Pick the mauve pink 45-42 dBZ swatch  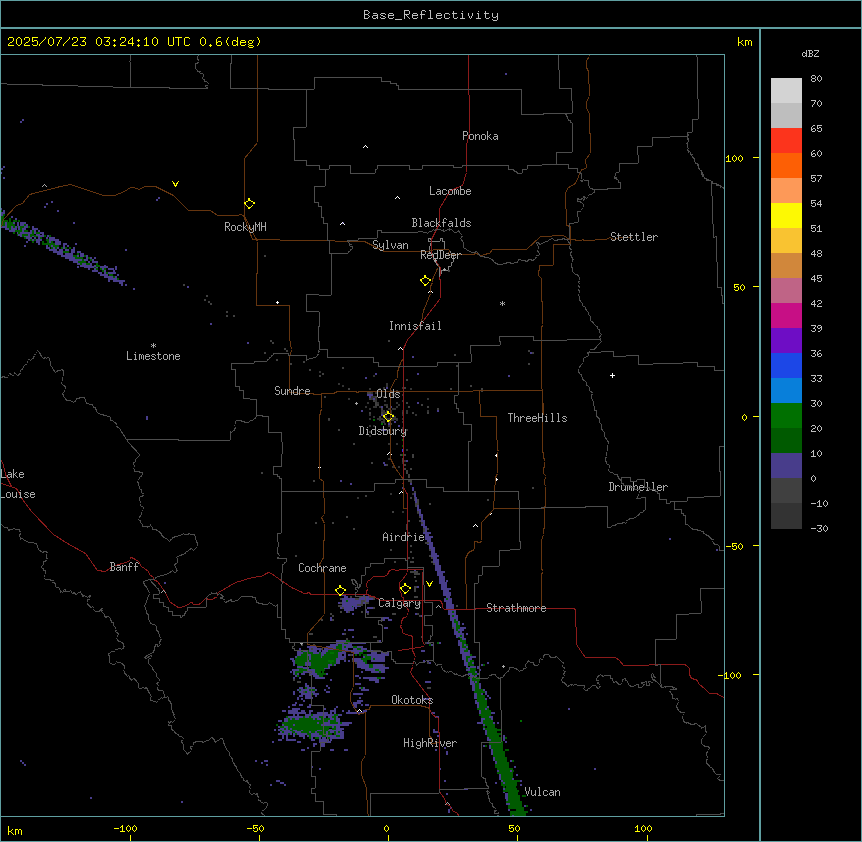pos(786,291)
